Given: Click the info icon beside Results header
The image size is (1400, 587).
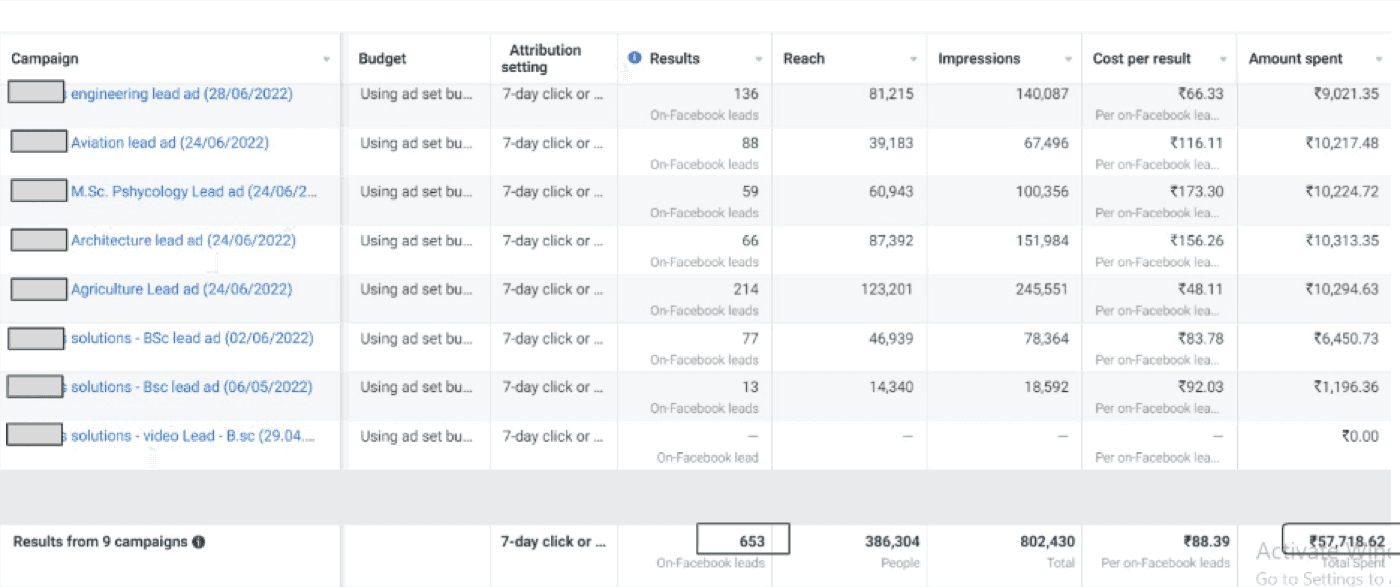Looking at the screenshot, I should click(x=634, y=58).
